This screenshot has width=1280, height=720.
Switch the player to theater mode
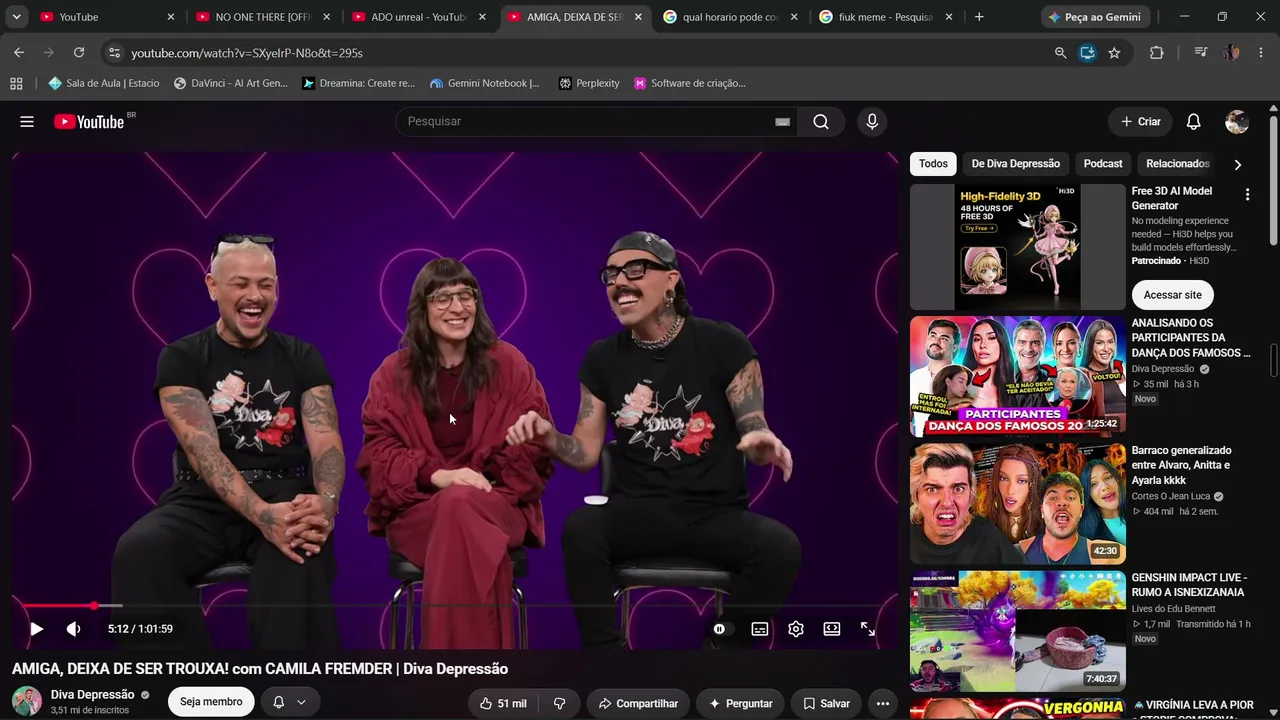tap(832, 629)
